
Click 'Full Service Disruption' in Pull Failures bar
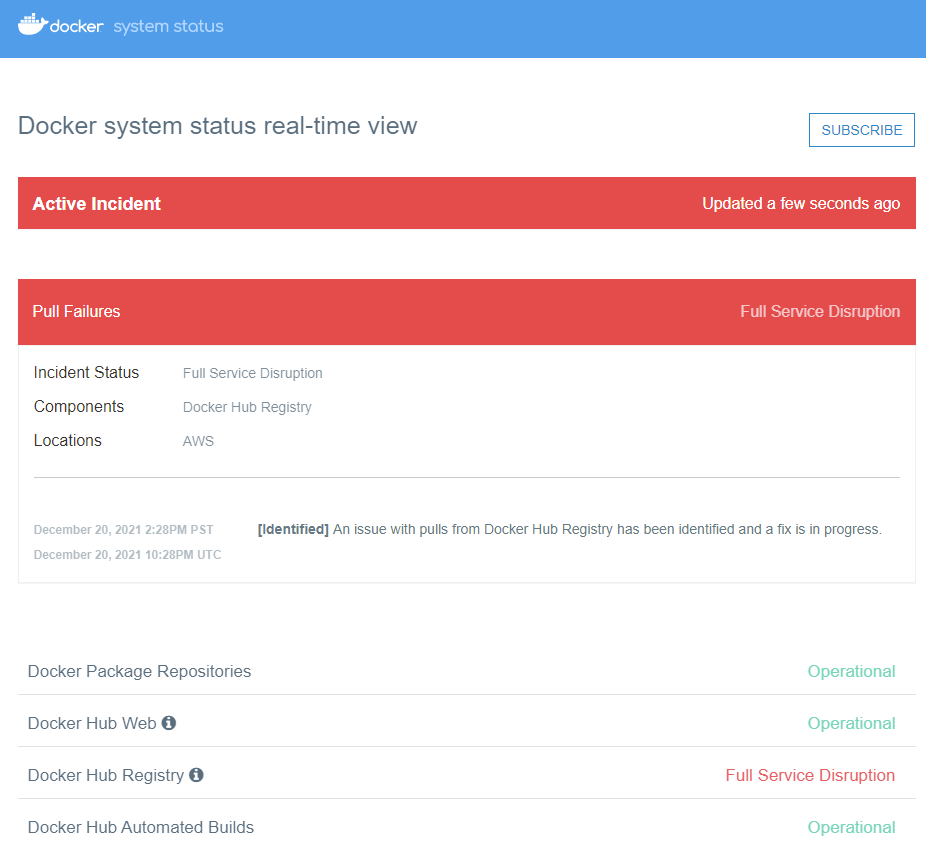point(820,311)
